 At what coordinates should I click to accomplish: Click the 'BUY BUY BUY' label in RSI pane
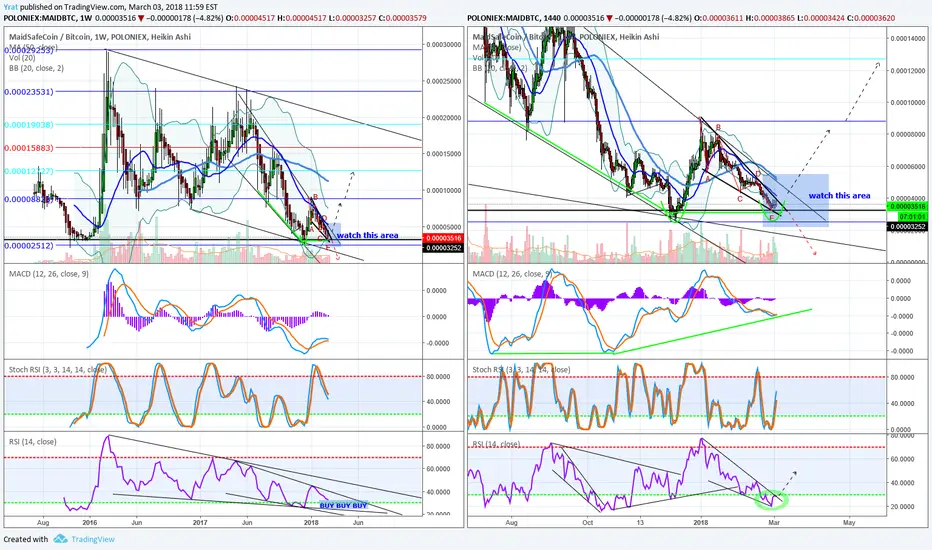tap(344, 505)
